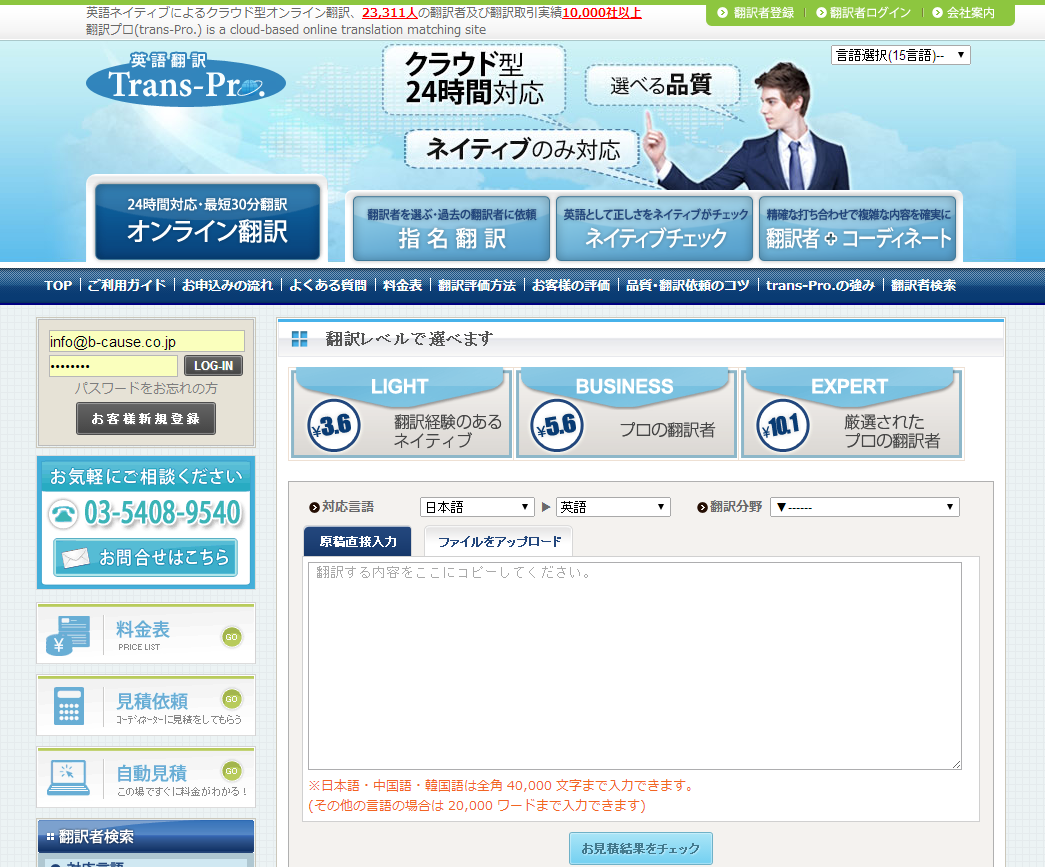1045x867 pixels.
Task: Click the 会社案内 link
Action: pos(970,13)
